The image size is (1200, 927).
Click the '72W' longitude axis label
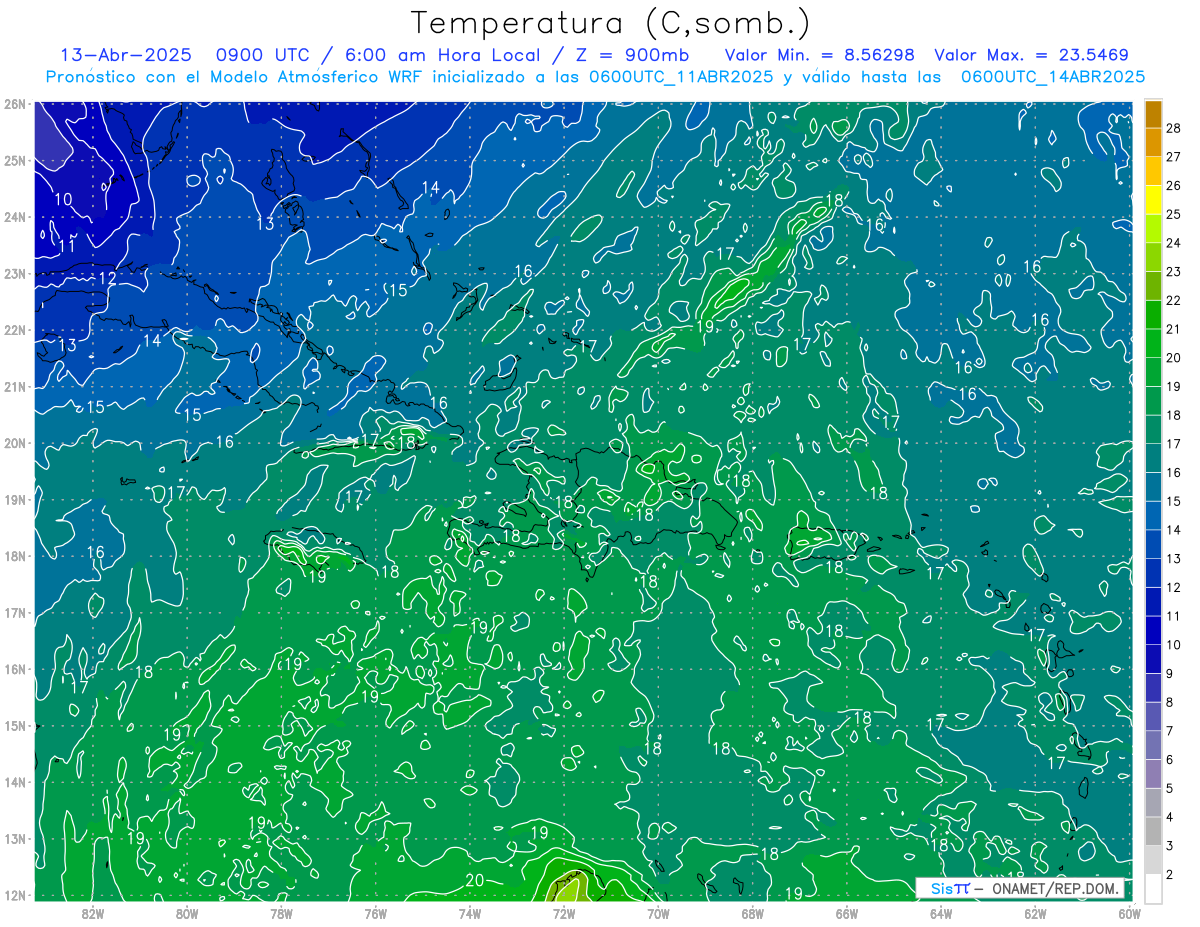coord(564,913)
